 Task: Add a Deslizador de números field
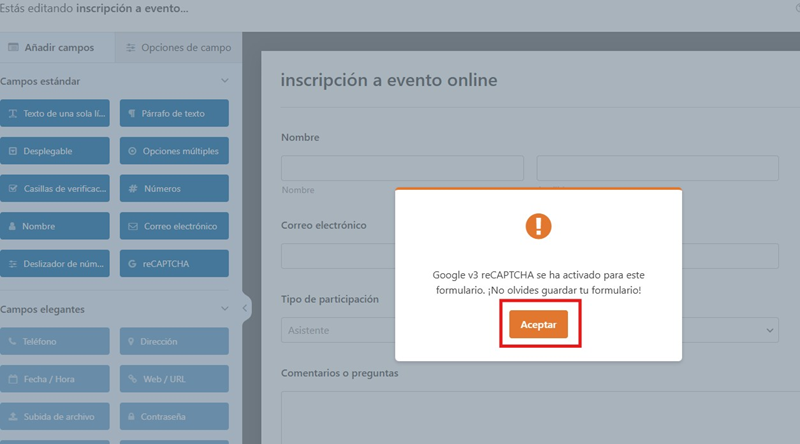(x=55, y=263)
